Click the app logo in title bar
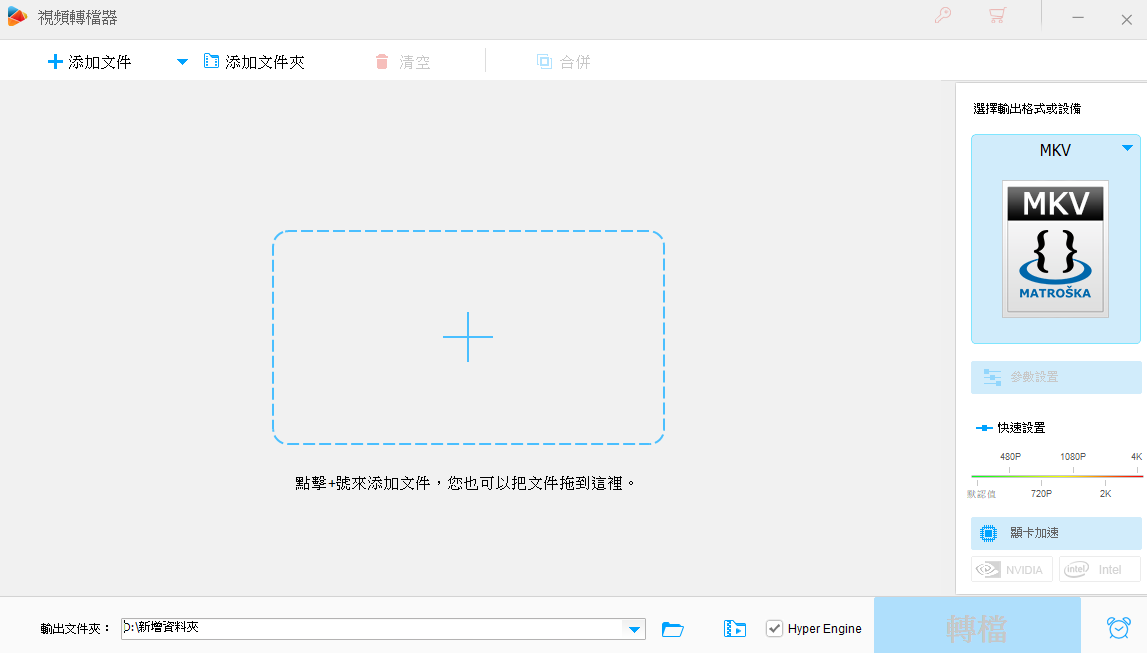The height and width of the screenshot is (653, 1147). (x=17, y=17)
